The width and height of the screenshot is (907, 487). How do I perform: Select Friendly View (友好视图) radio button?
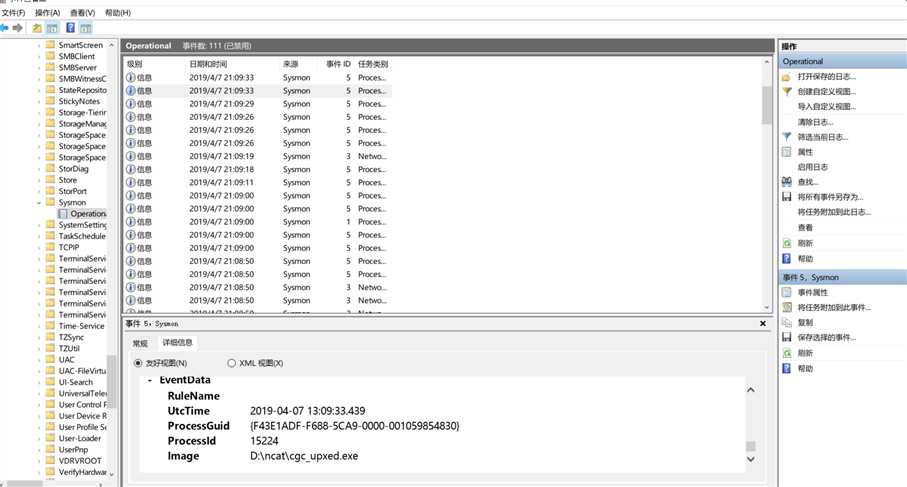tap(138, 363)
